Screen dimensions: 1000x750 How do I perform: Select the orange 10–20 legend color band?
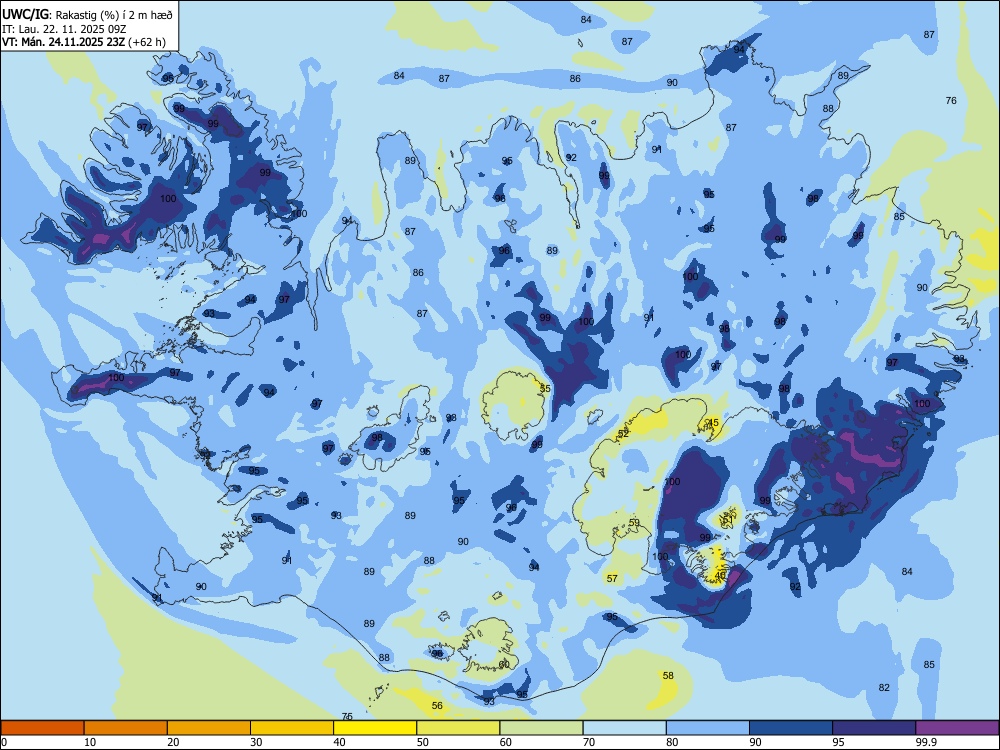126,728
